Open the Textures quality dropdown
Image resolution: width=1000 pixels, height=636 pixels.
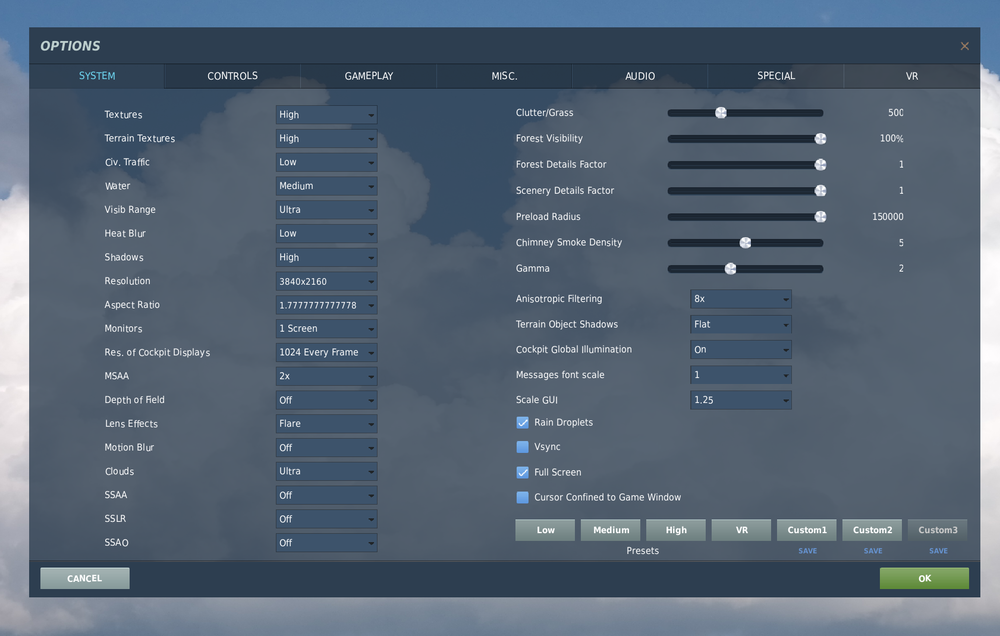pos(325,114)
